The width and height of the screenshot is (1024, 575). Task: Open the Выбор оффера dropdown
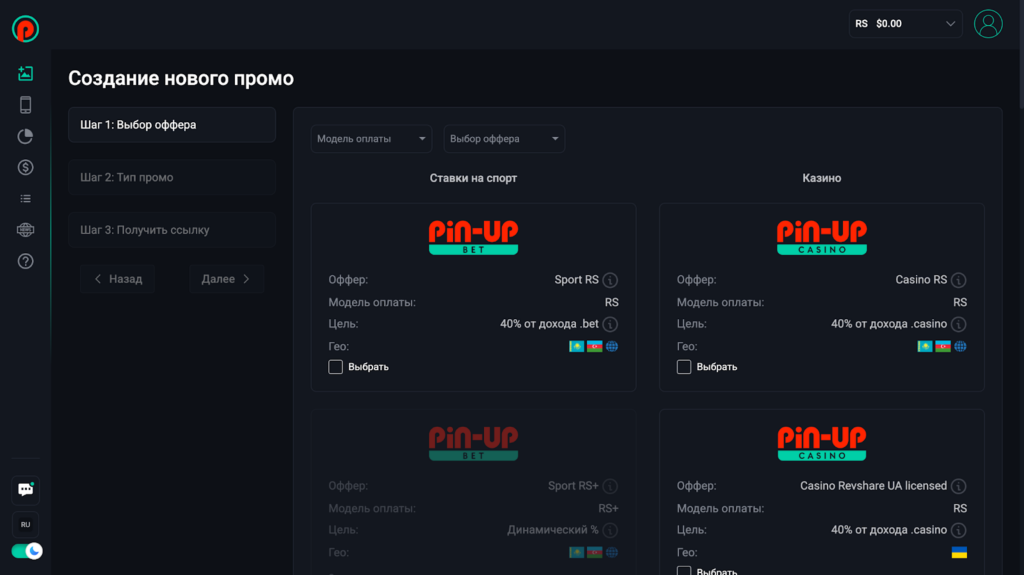coord(504,139)
